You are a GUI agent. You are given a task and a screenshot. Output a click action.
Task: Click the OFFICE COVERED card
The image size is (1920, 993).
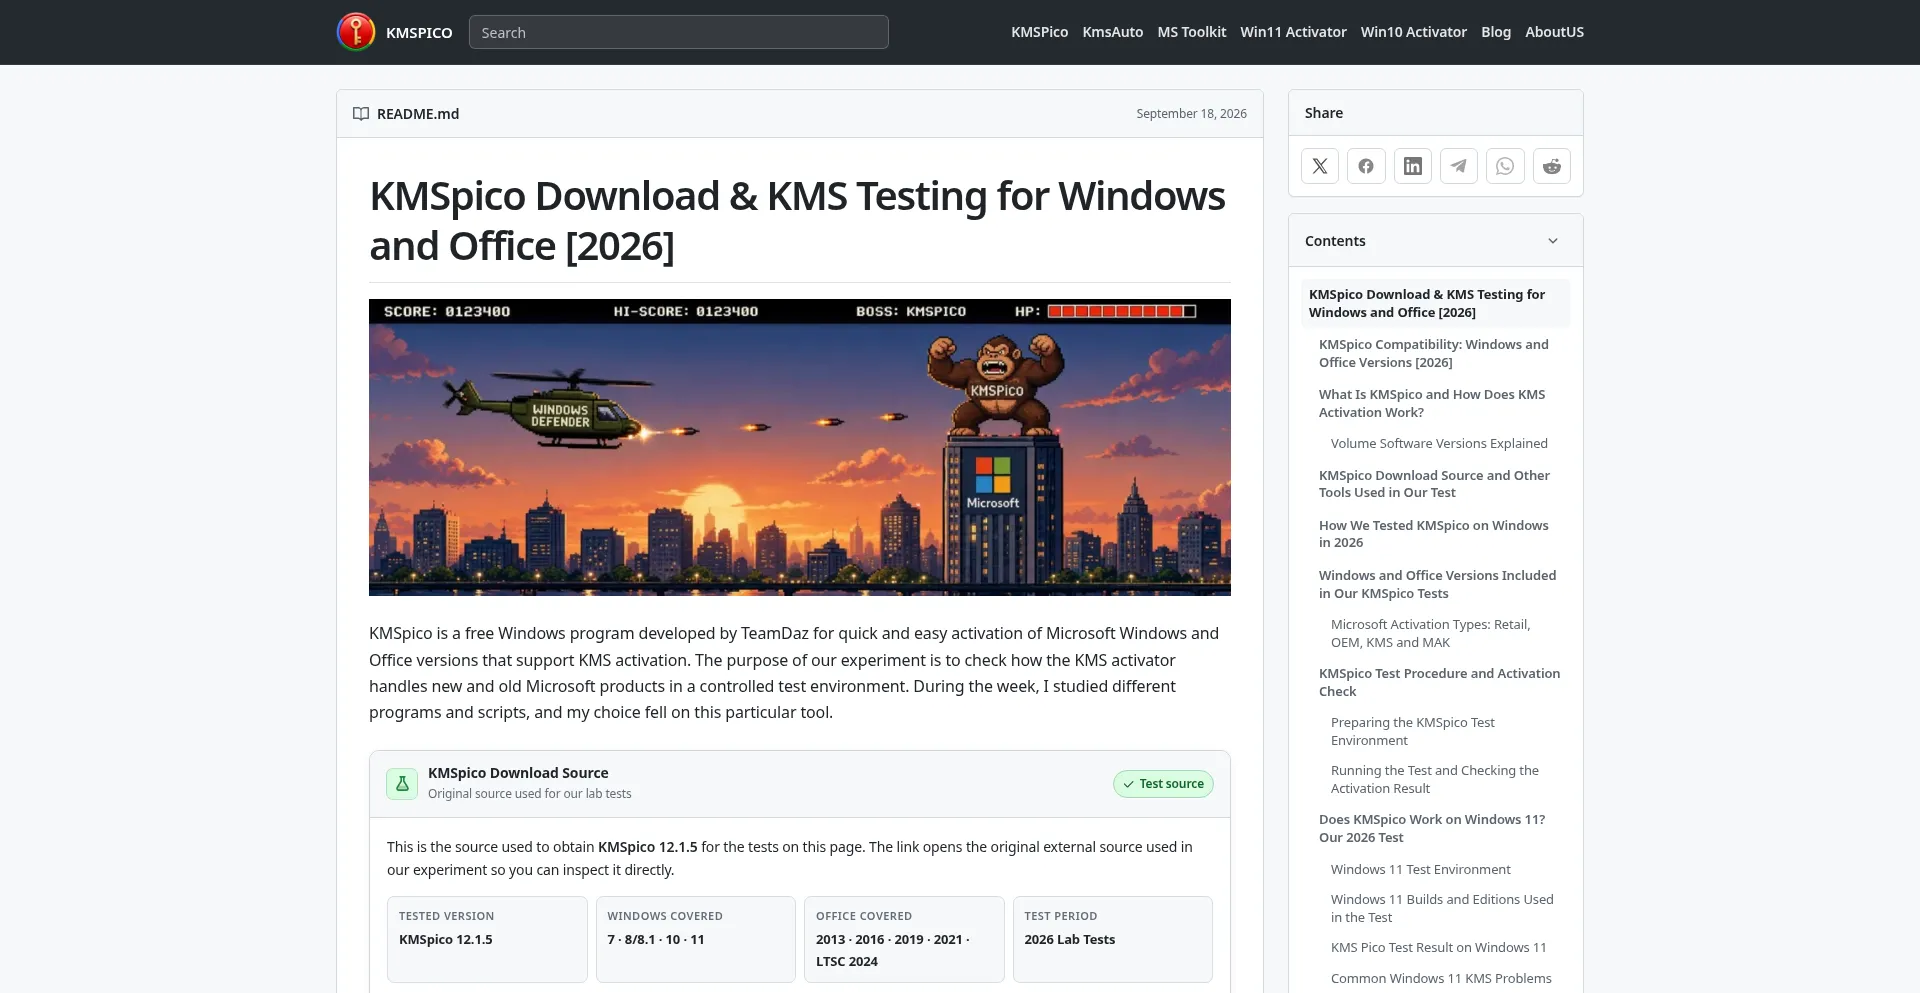tap(904, 939)
